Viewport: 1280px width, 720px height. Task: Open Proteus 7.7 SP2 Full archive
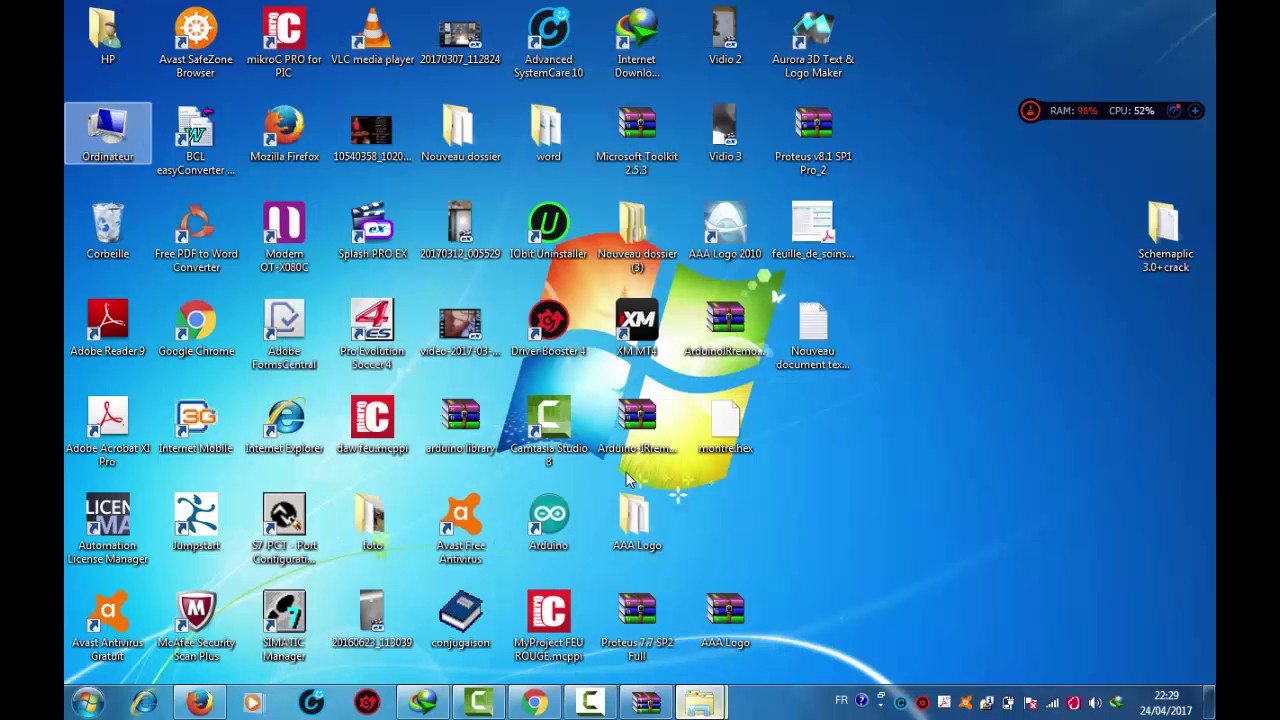(637, 626)
